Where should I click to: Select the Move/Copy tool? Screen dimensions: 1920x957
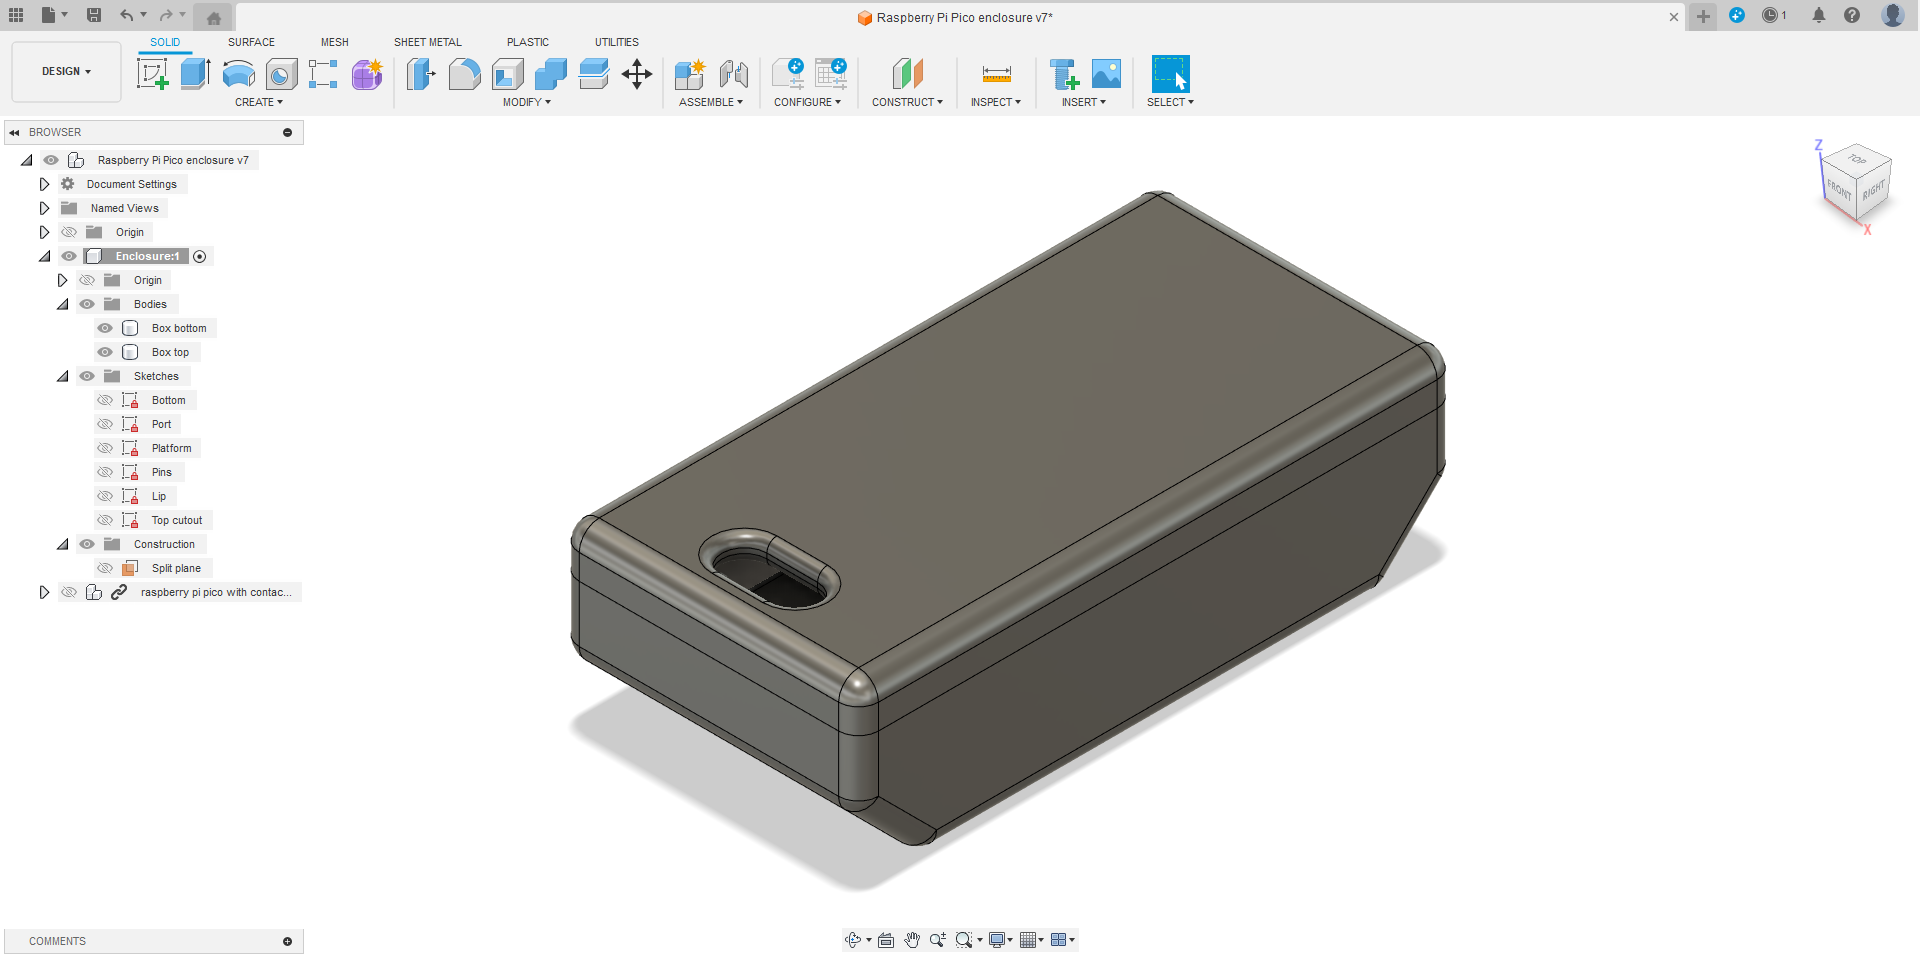click(637, 73)
